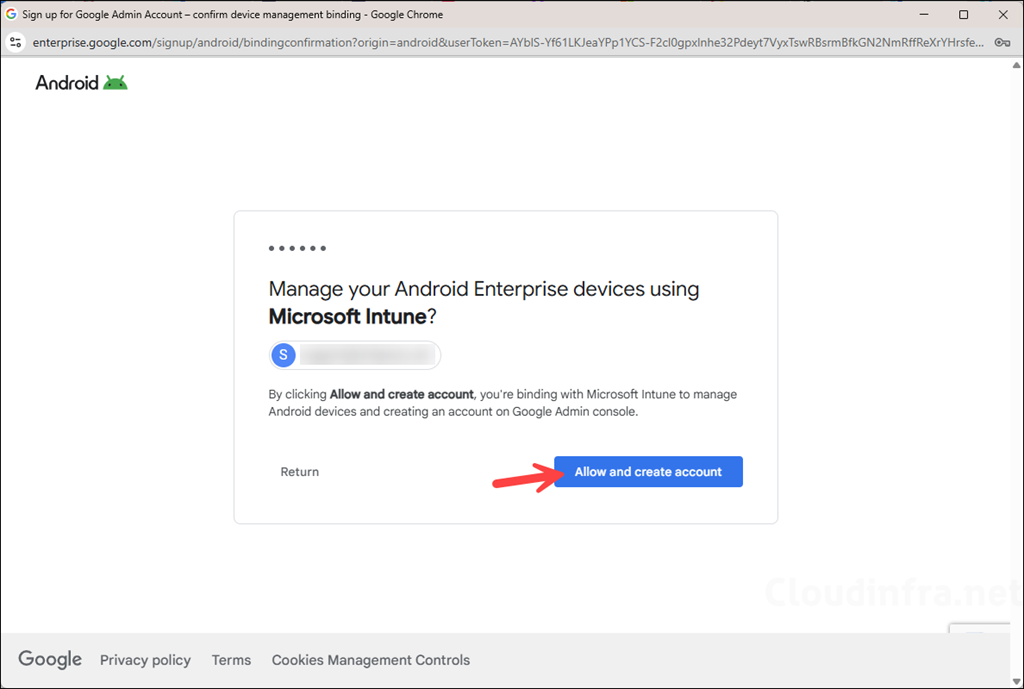Maximize the Chrome window

tap(963, 14)
